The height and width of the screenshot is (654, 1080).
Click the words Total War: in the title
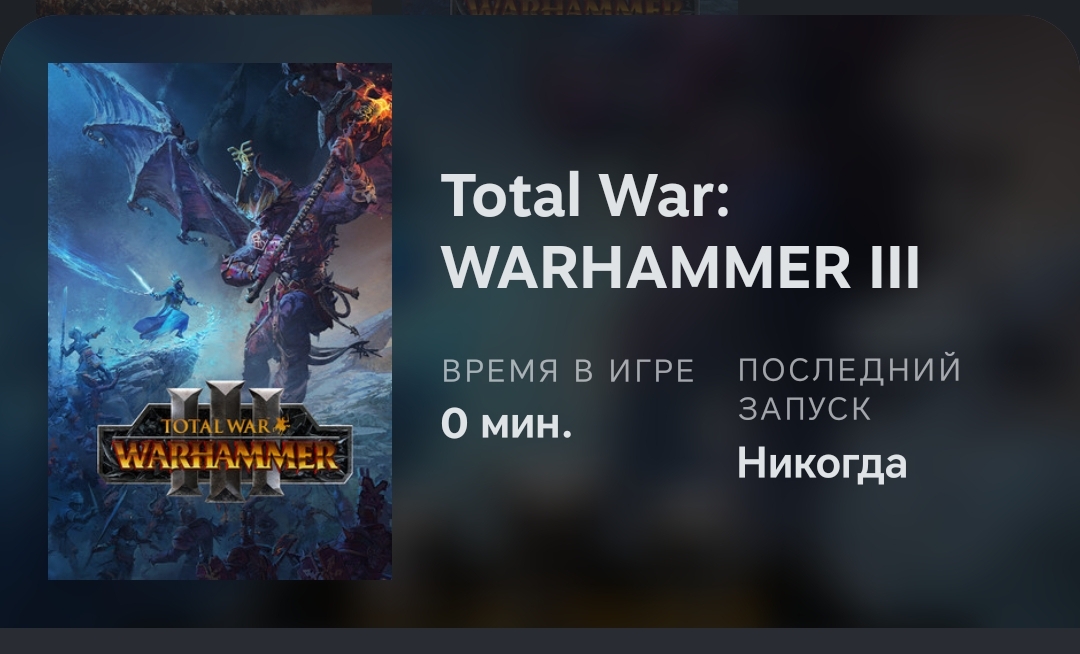click(585, 195)
